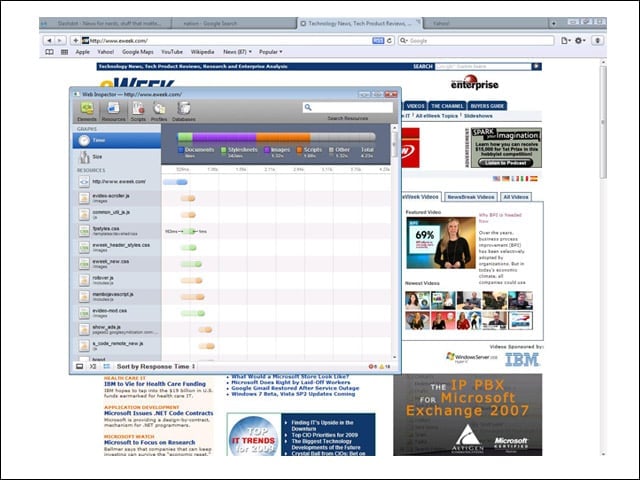The width and height of the screenshot is (640, 480).
Task: Click the add bookmark plus button
Action: (x=76, y=40)
